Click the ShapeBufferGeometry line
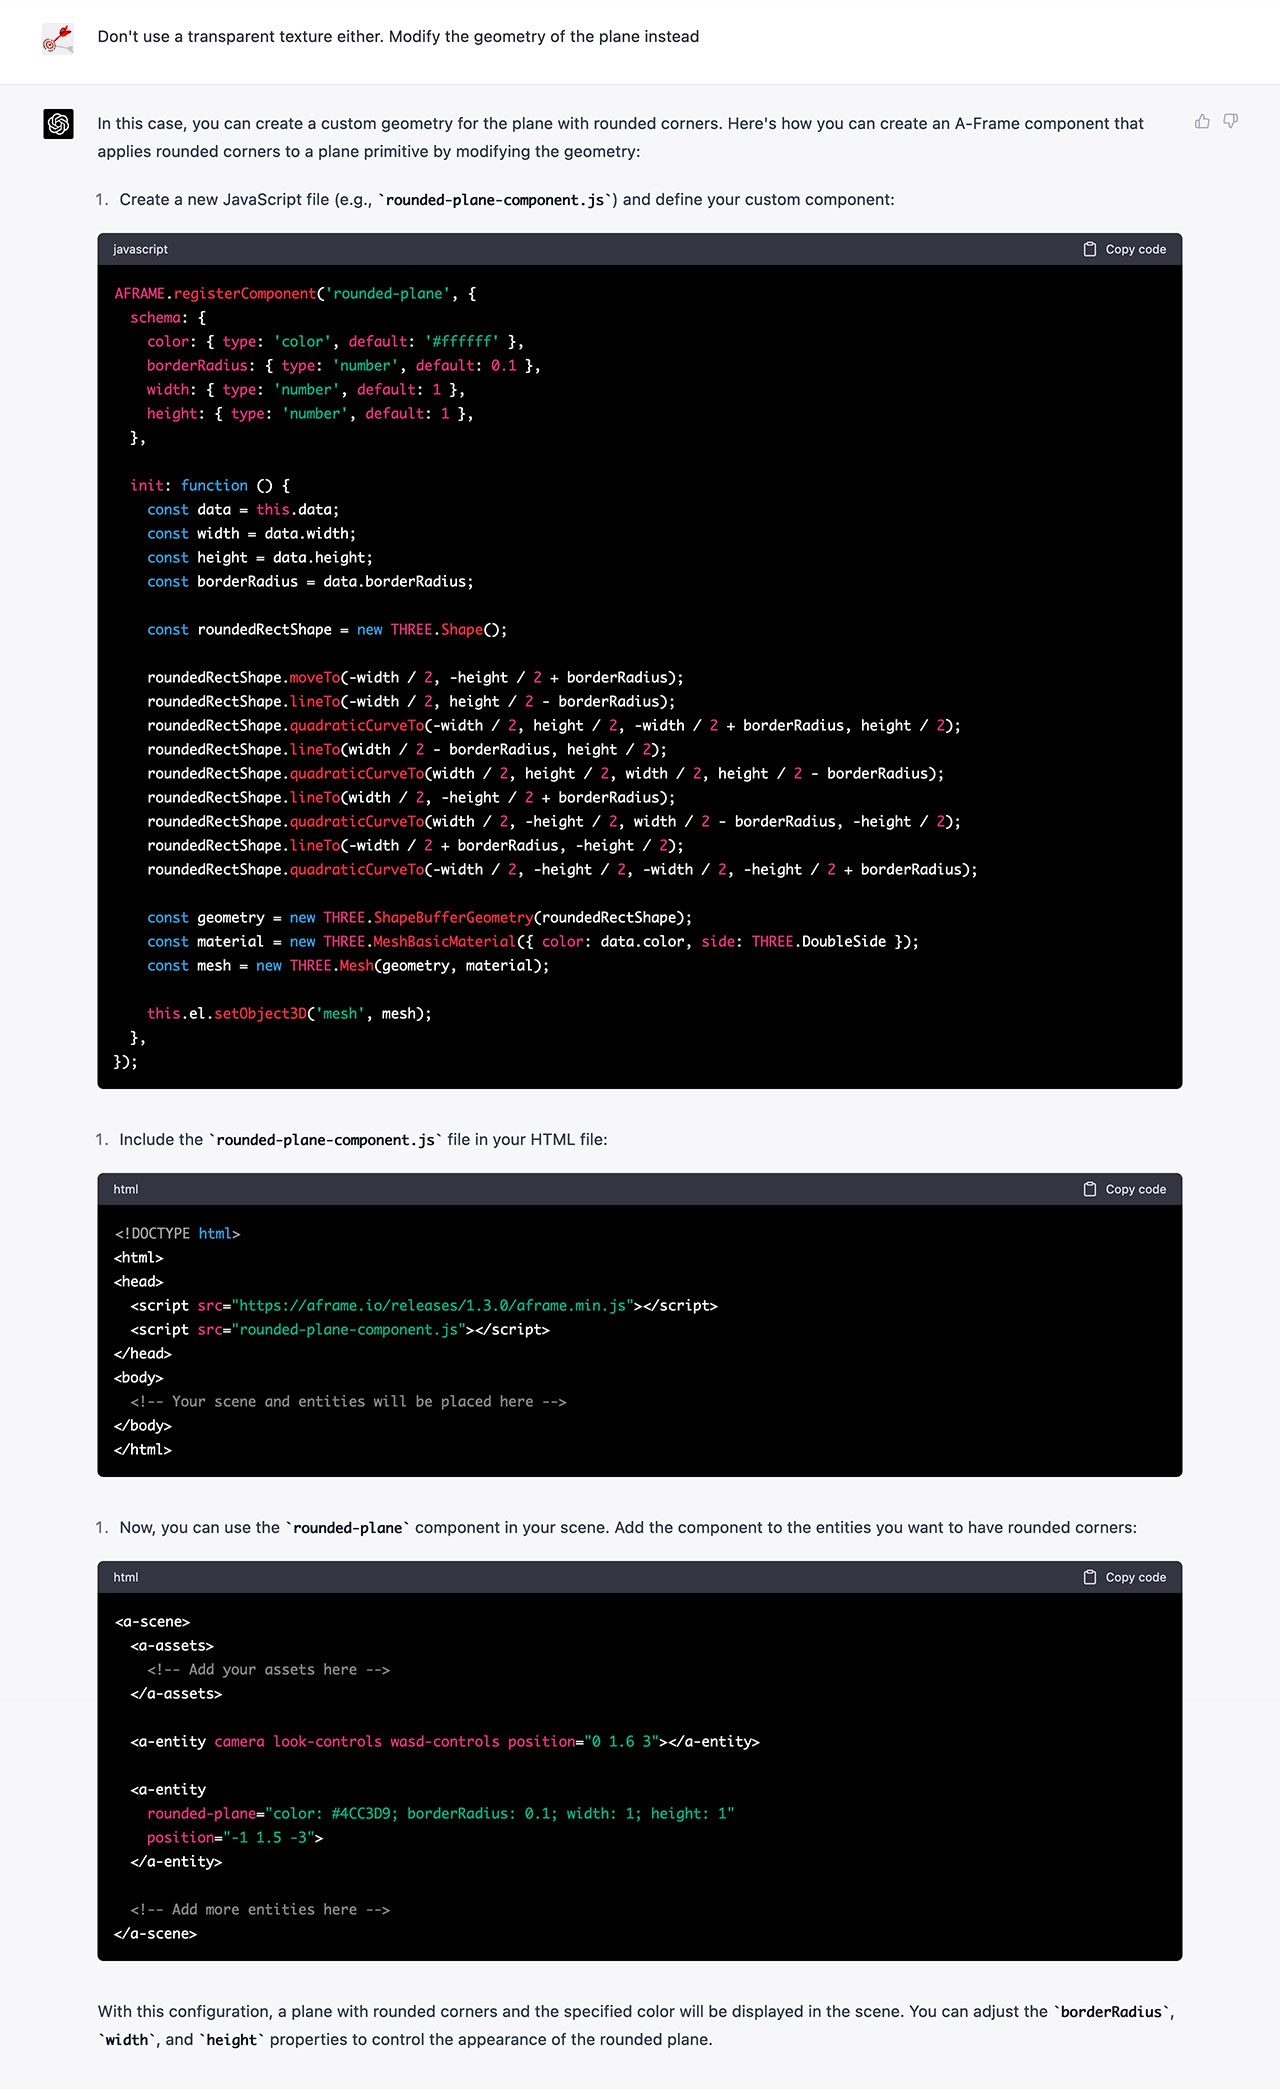This screenshot has width=1280, height=2089. pyautogui.click(x=419, y=918)
